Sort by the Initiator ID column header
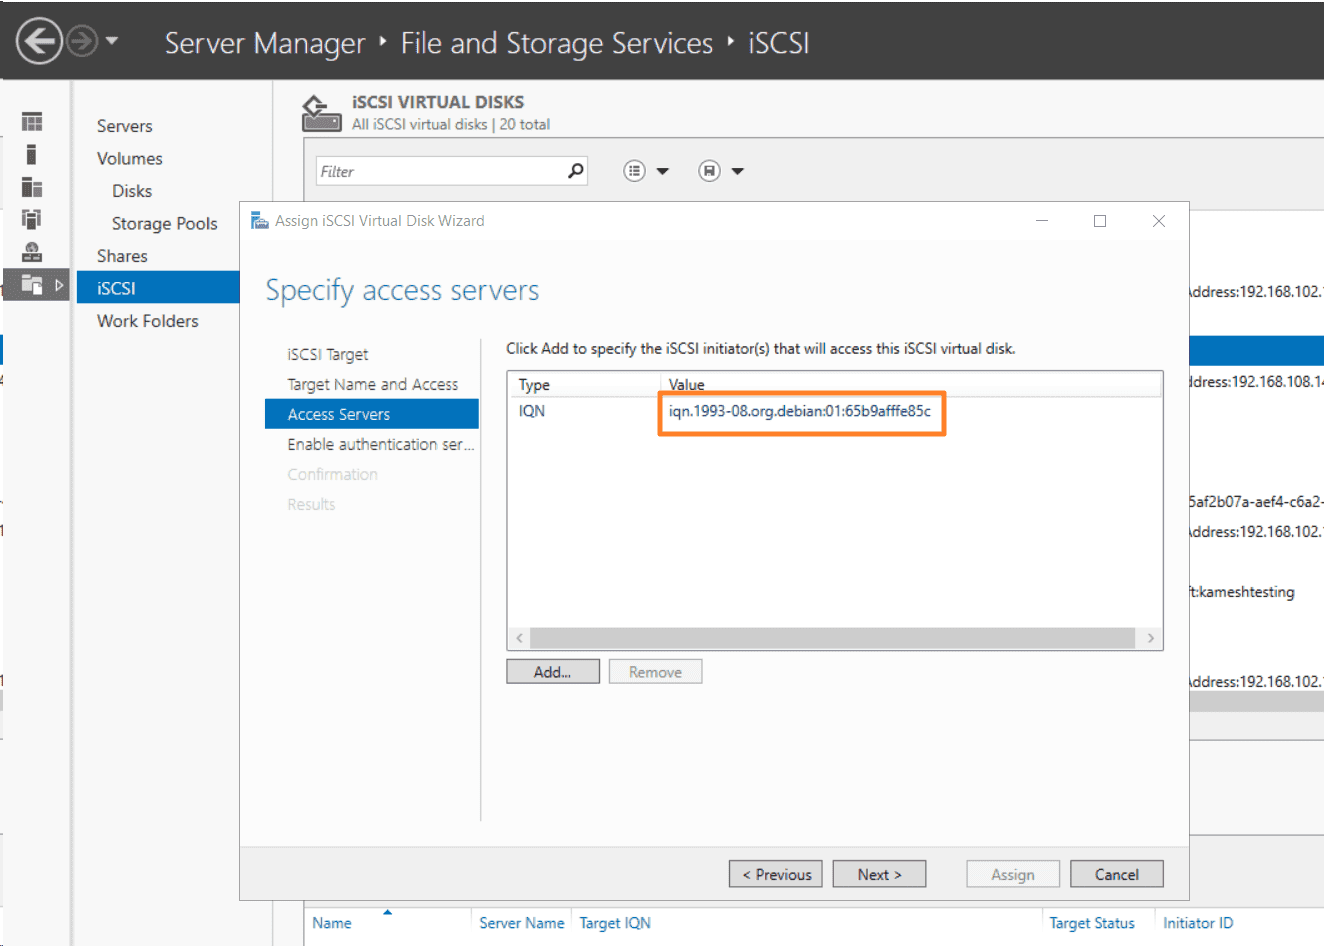The width and height of the screenshot is (1324, 946). pos(1198,923)
